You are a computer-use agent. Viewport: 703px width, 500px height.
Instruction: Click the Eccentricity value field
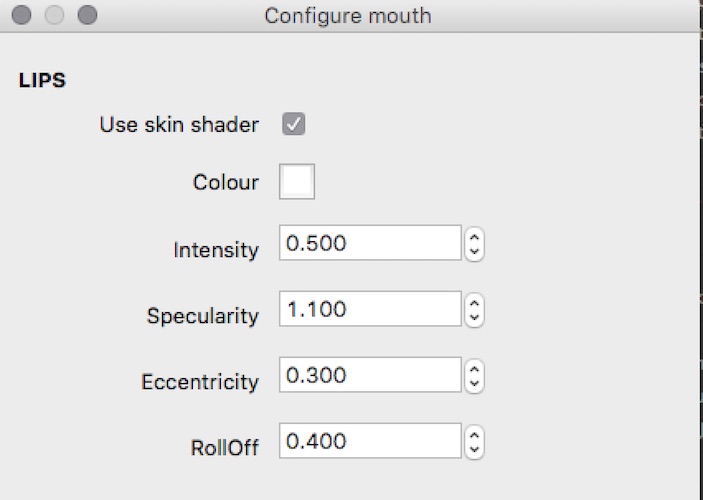tap(370, 376)
